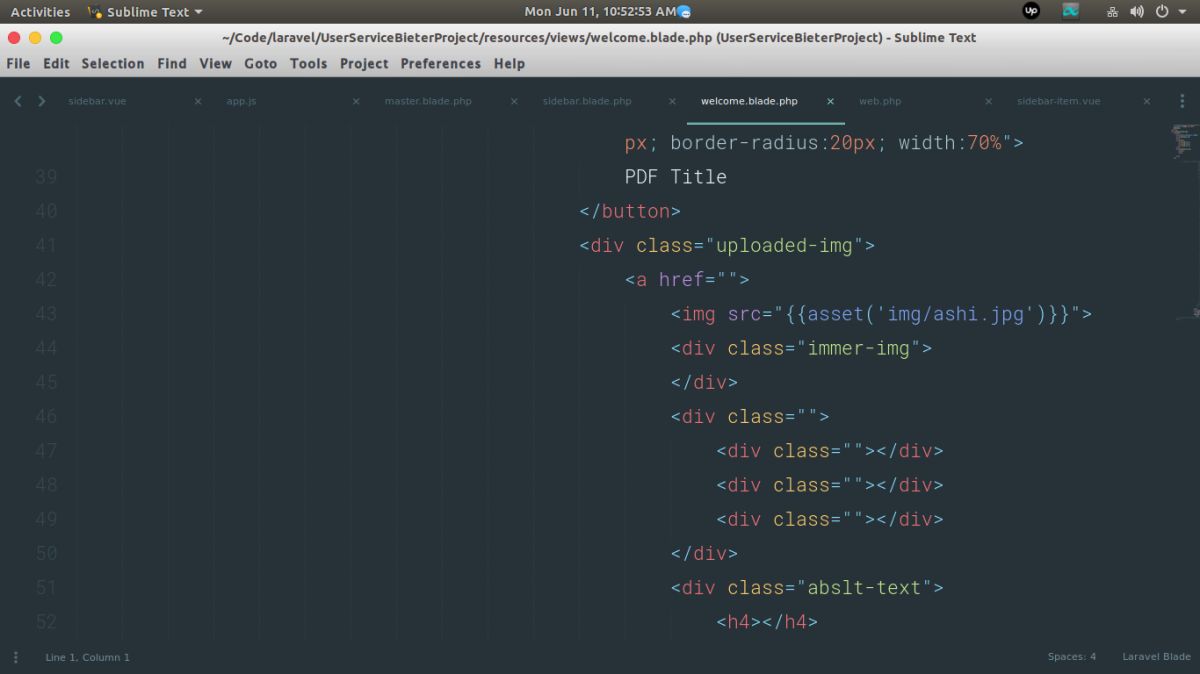Switch to the app.js tab
Screen dimensions: 1200x674
pos(241,101)
